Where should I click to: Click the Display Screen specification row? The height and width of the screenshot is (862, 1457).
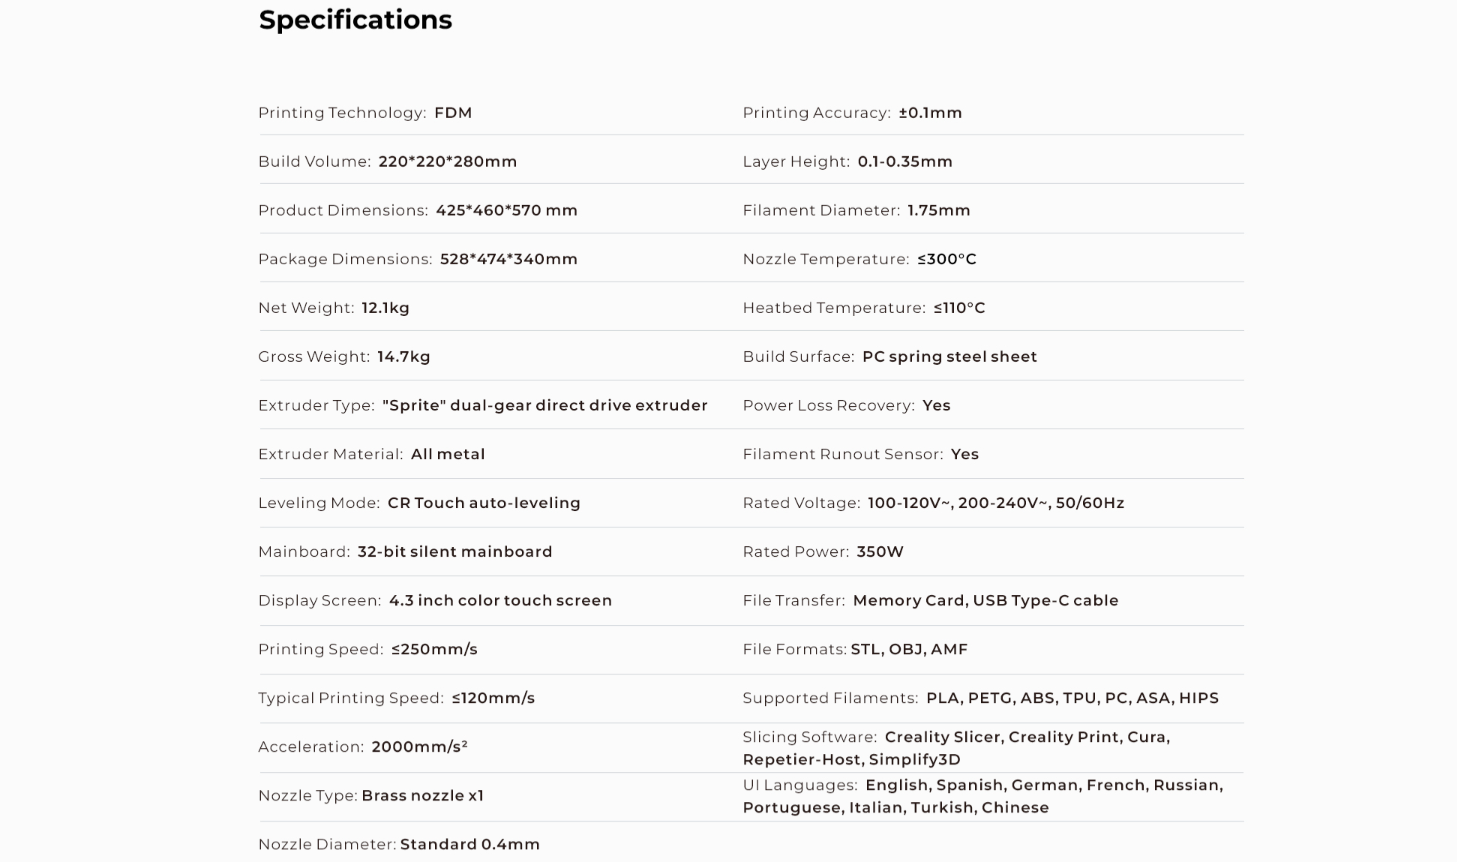(434, 600)
